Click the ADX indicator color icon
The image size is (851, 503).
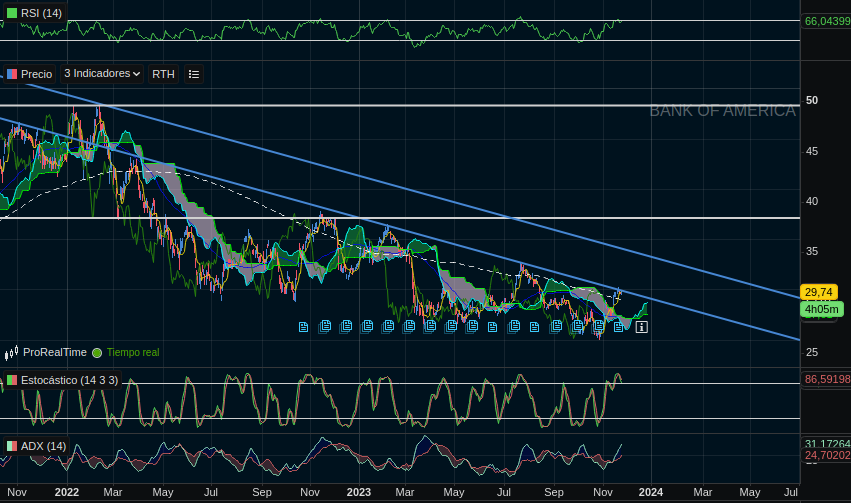11,446
